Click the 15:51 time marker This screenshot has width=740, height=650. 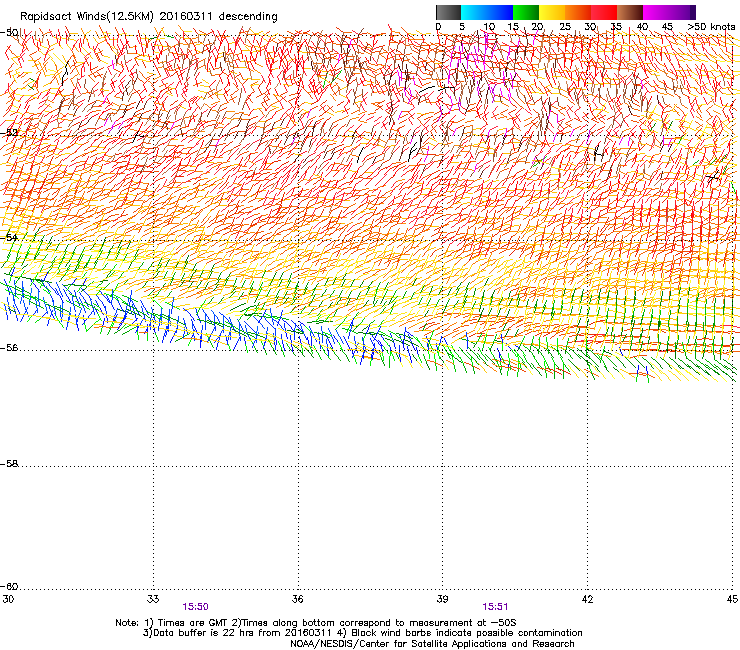(495, 607)
